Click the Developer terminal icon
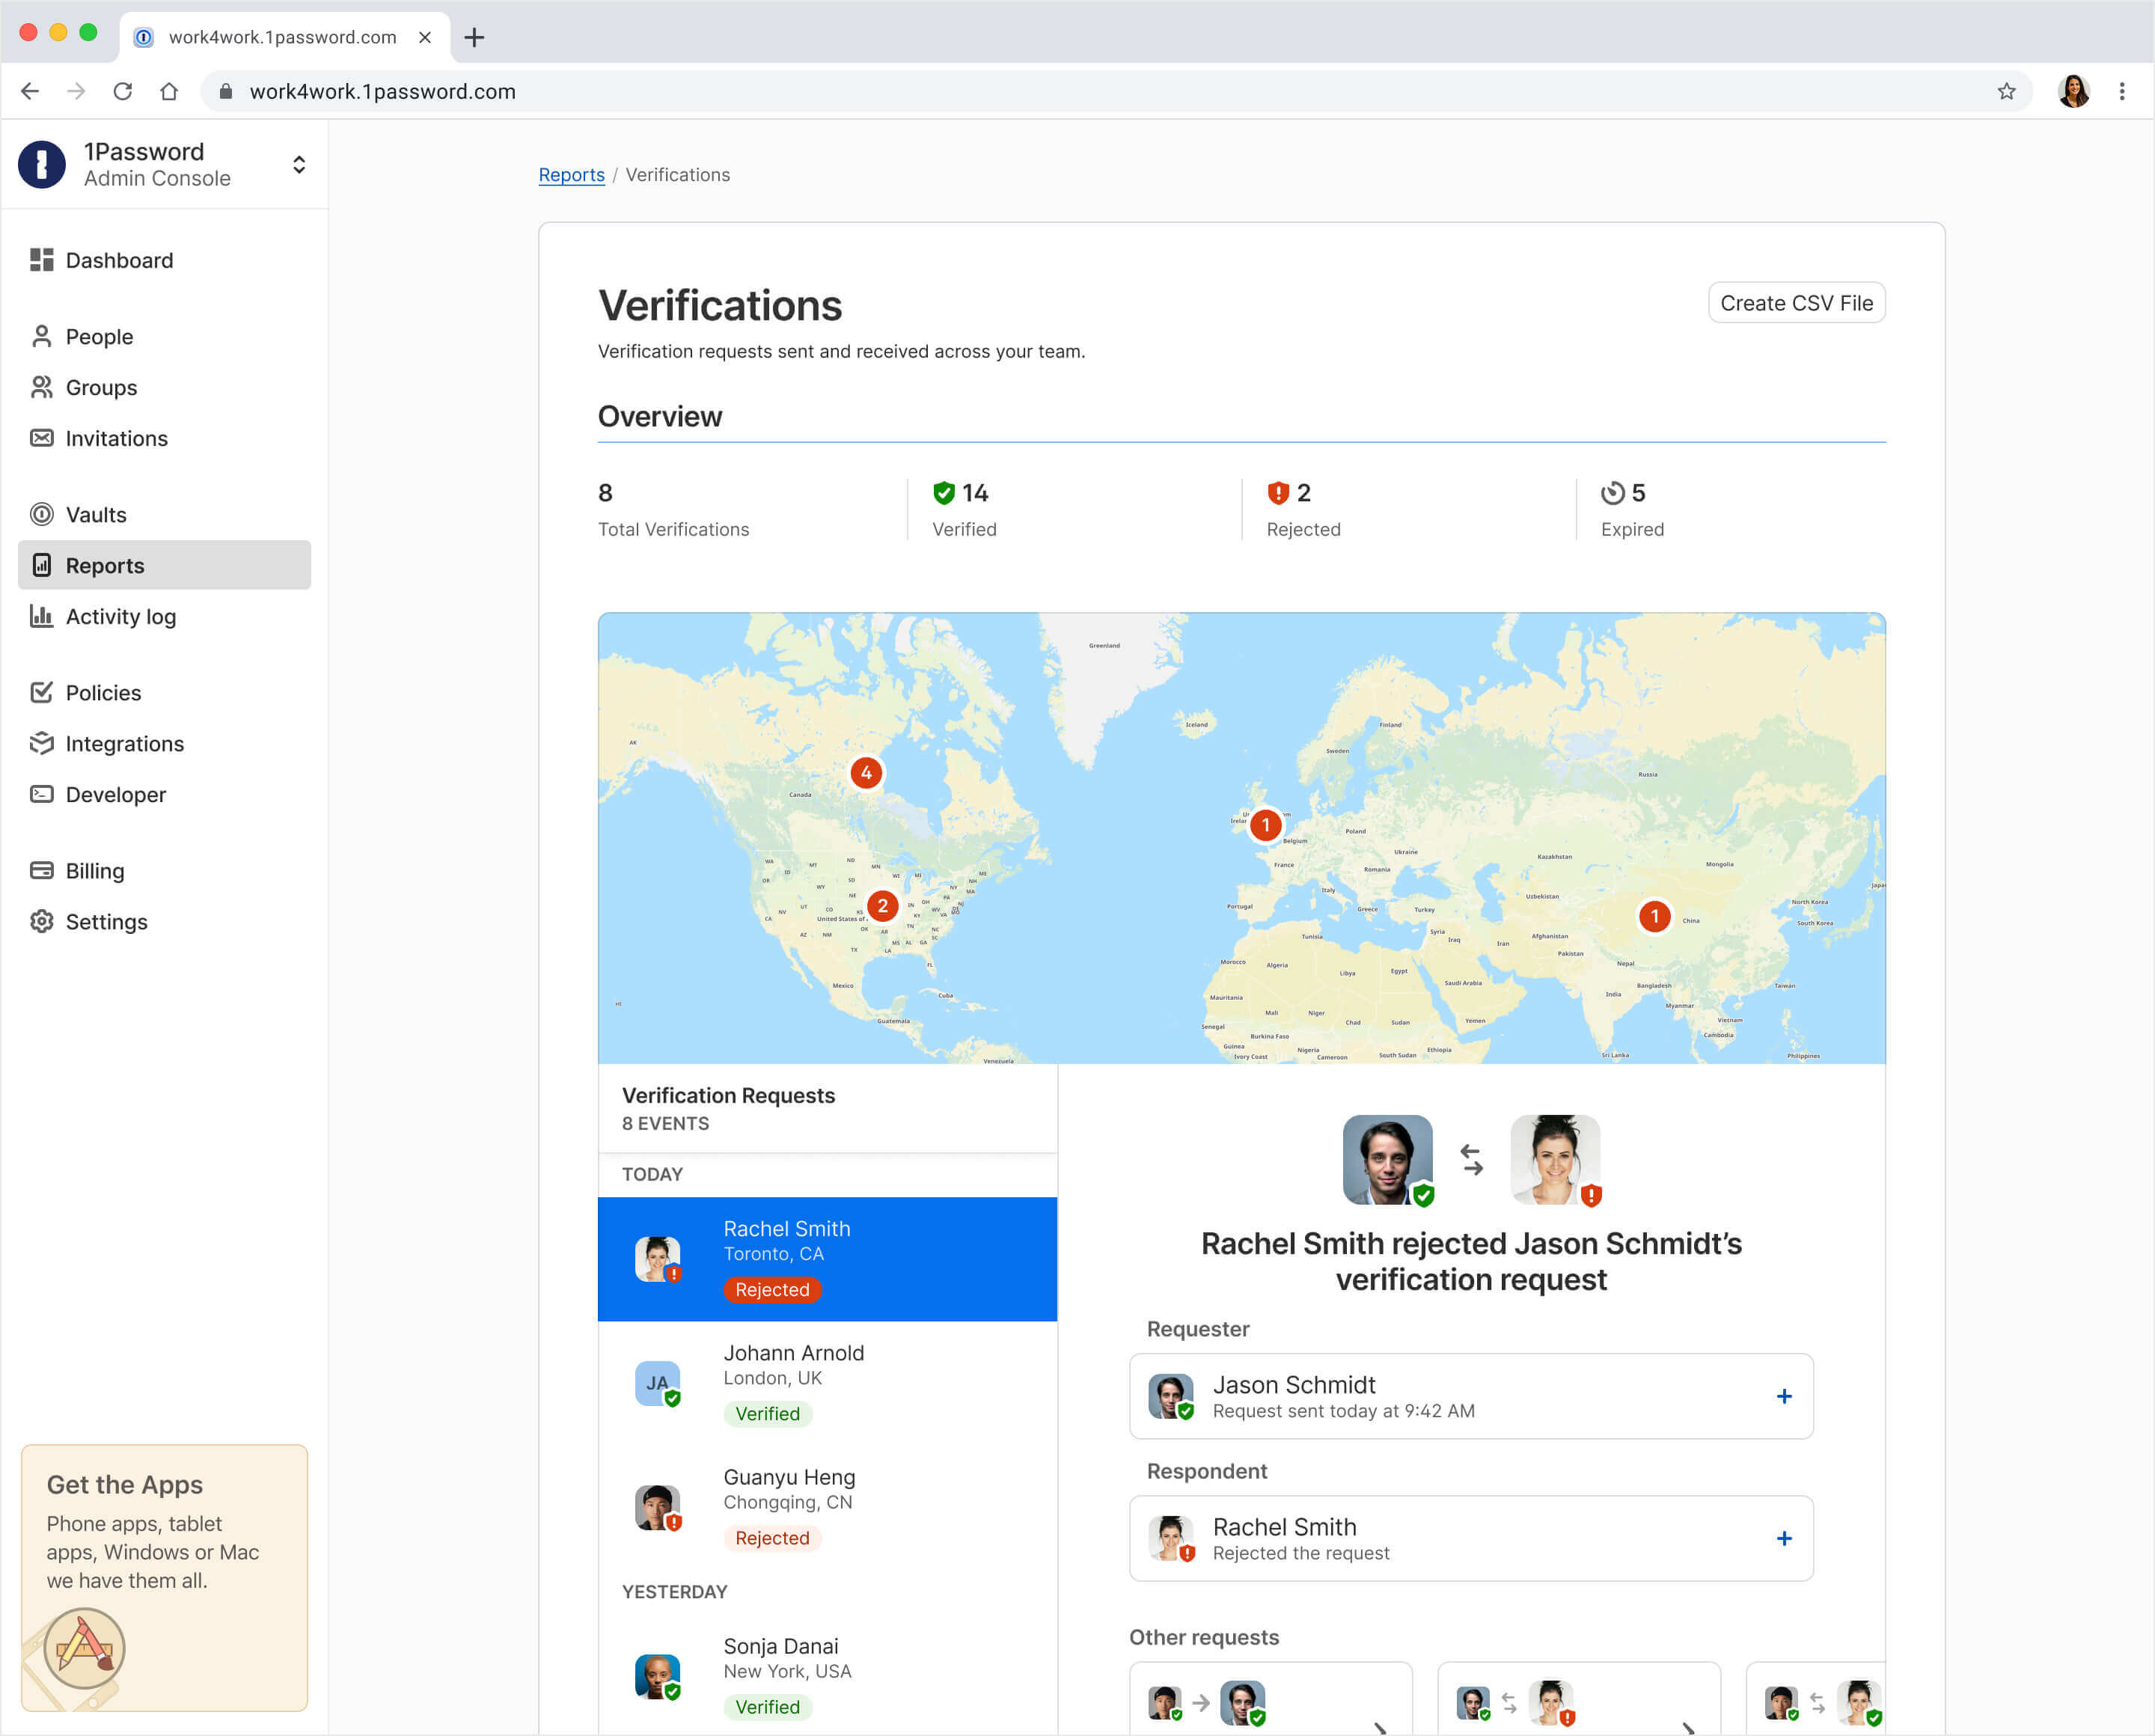 point(41,794)
